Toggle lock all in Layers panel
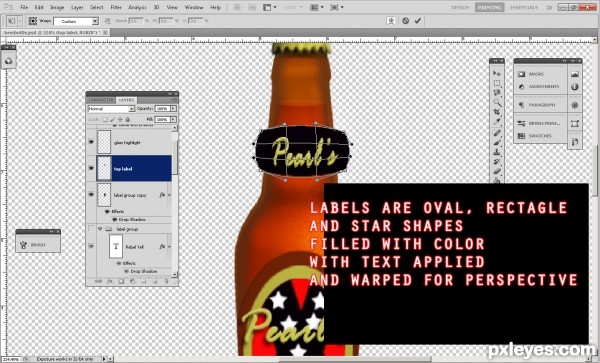Viewport: 600px width, 363px height. pos(128,120)
